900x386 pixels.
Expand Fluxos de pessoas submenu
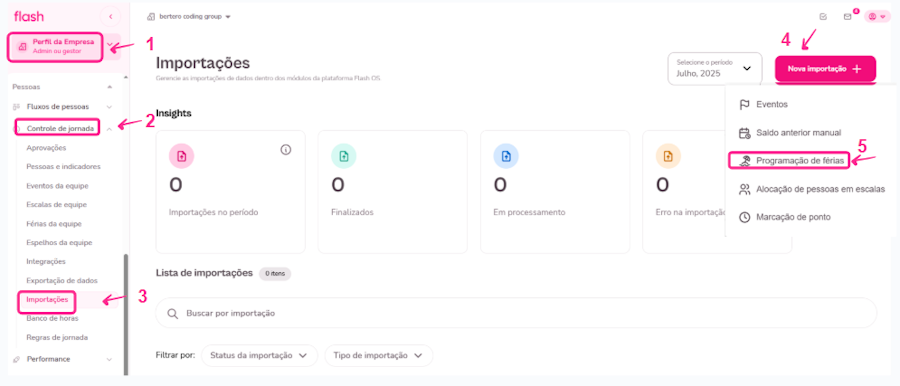pos(110,107)
